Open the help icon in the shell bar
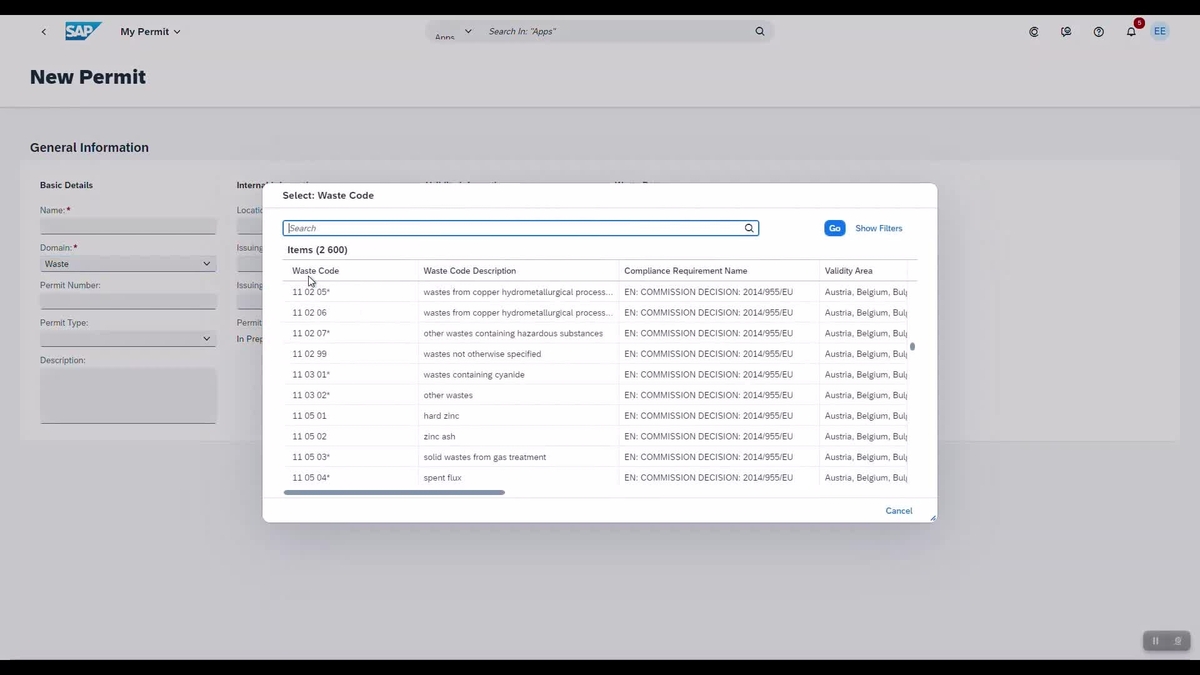Image resolution: width=1200 pixels, height=675 pixels. [x=1098, y=31]
